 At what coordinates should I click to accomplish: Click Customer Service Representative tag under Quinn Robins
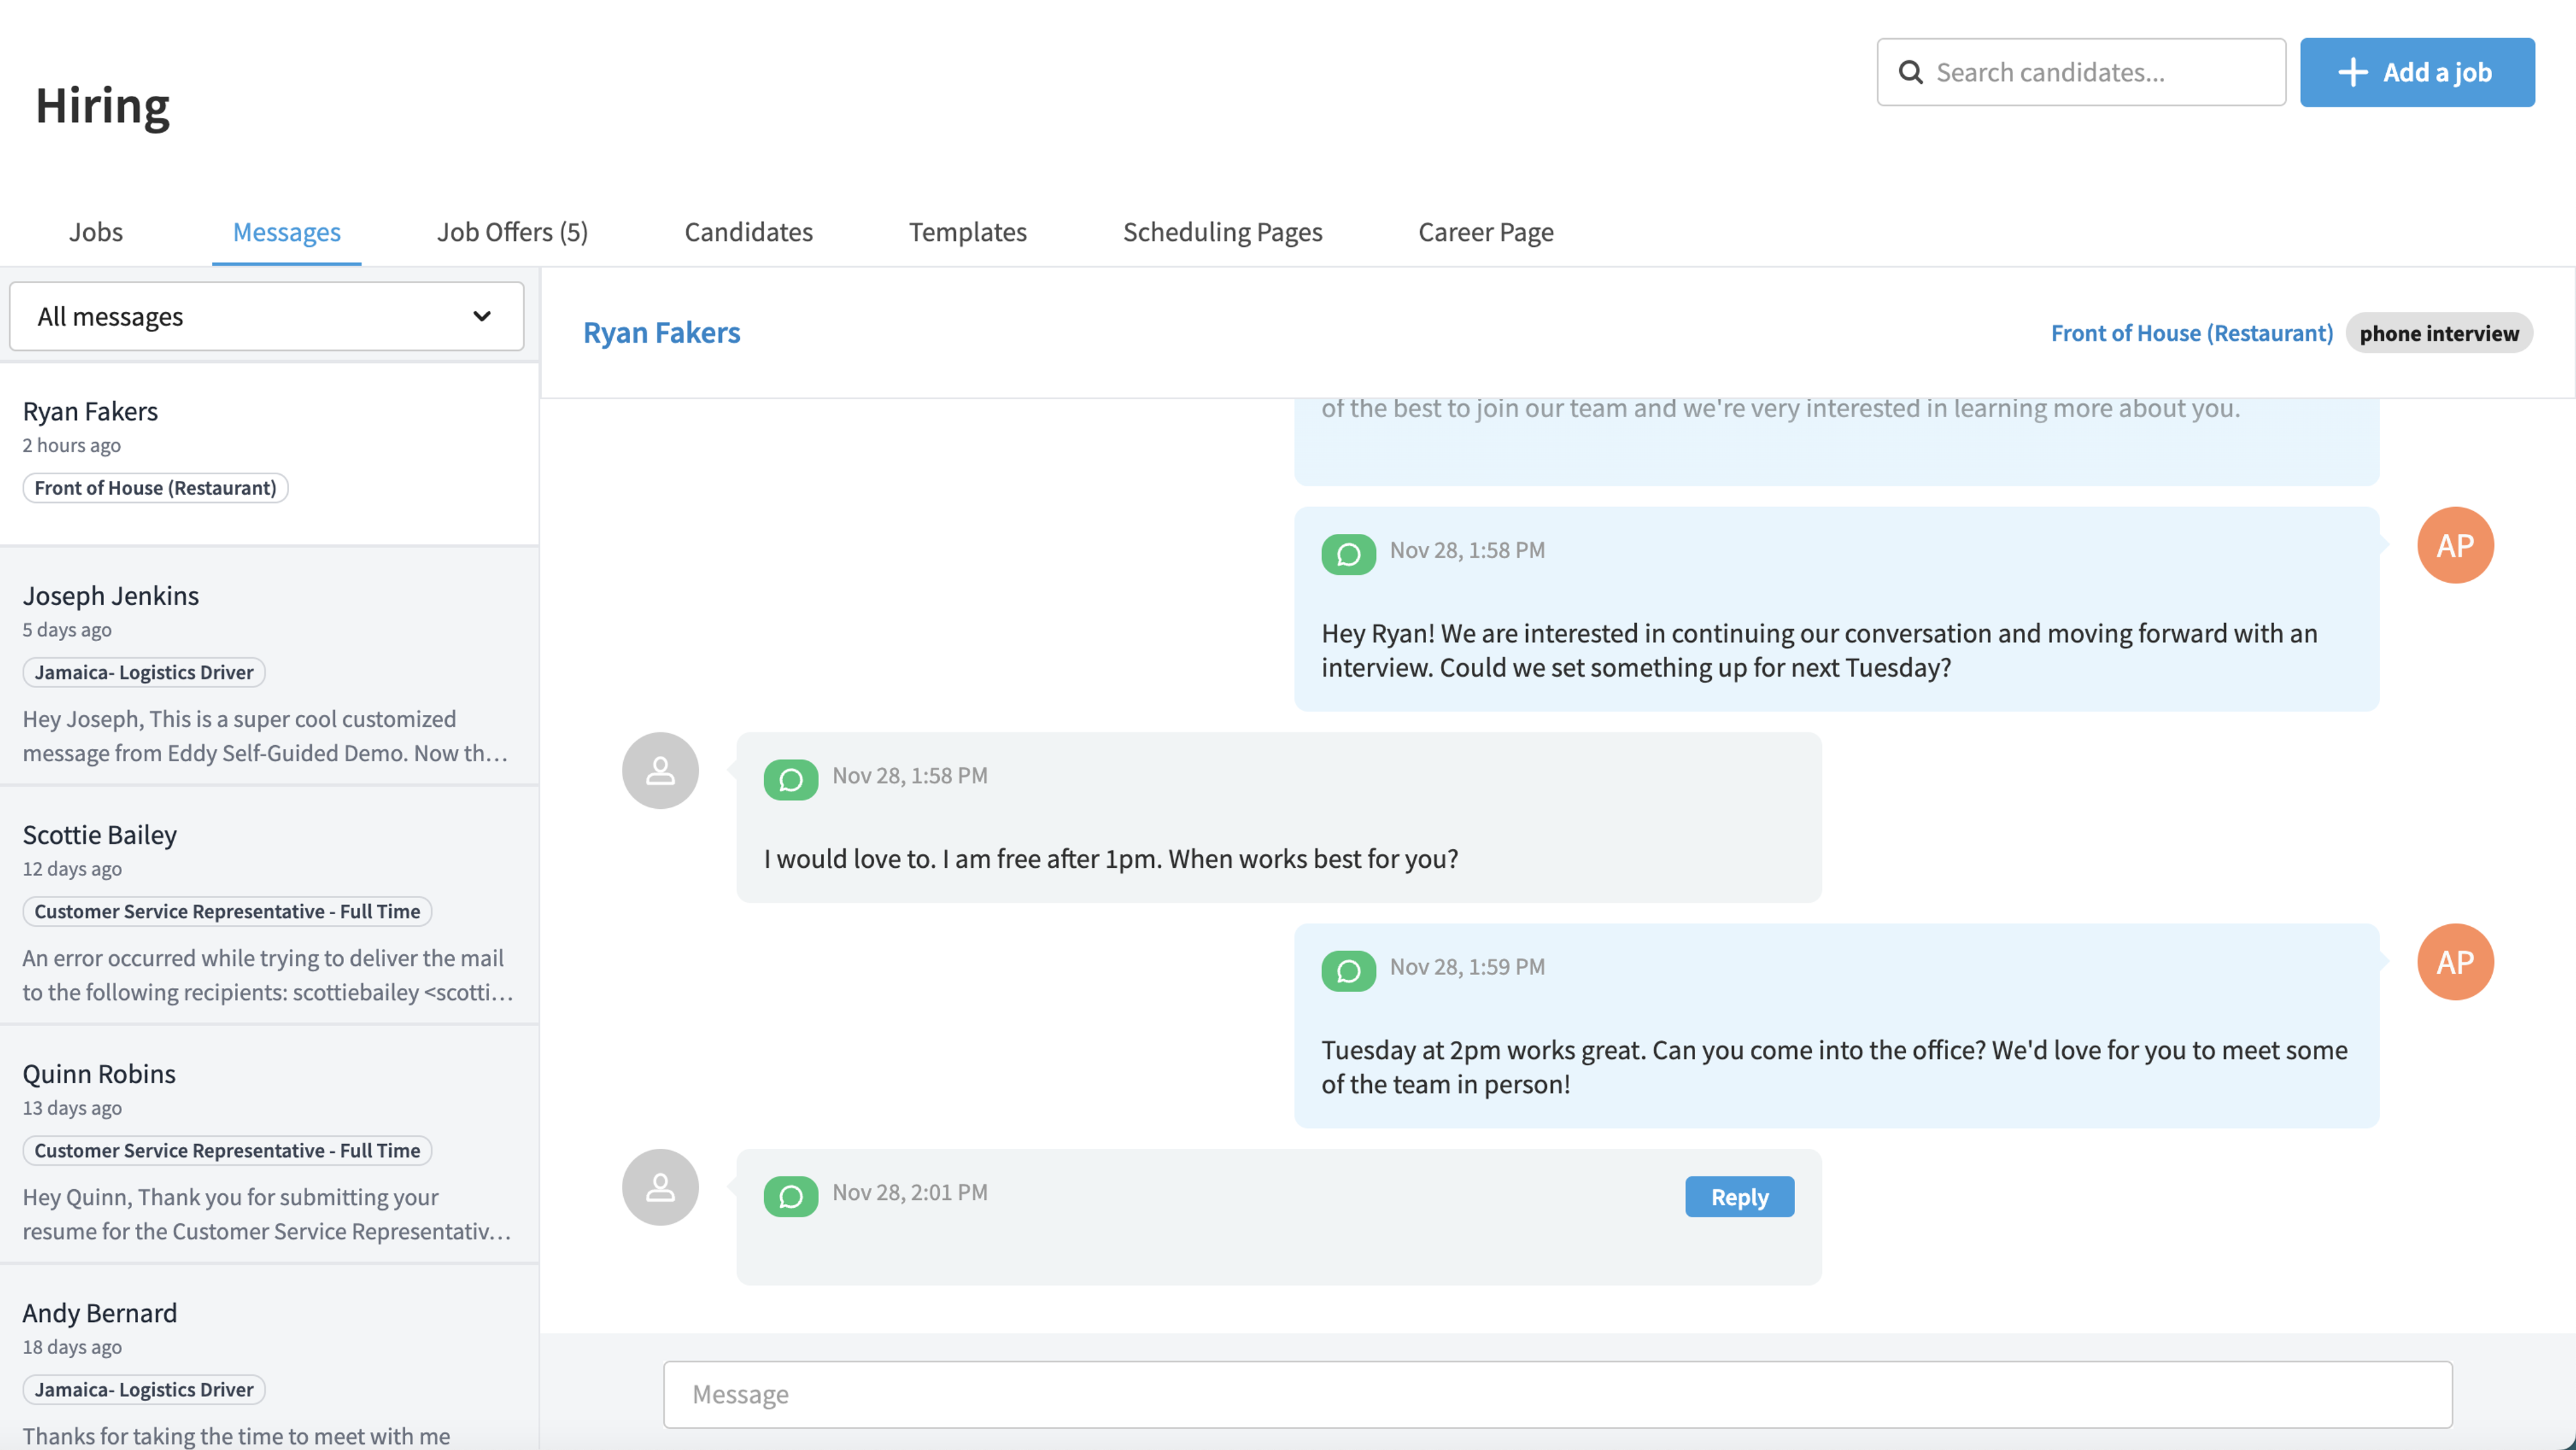pyautogui.click(x=227, y=1150)
